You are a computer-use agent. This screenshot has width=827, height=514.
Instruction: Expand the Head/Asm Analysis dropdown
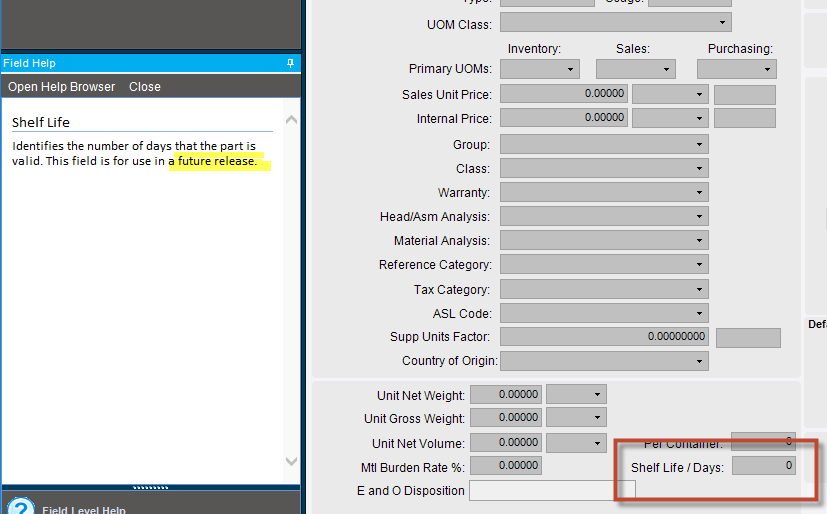[699, 216]
